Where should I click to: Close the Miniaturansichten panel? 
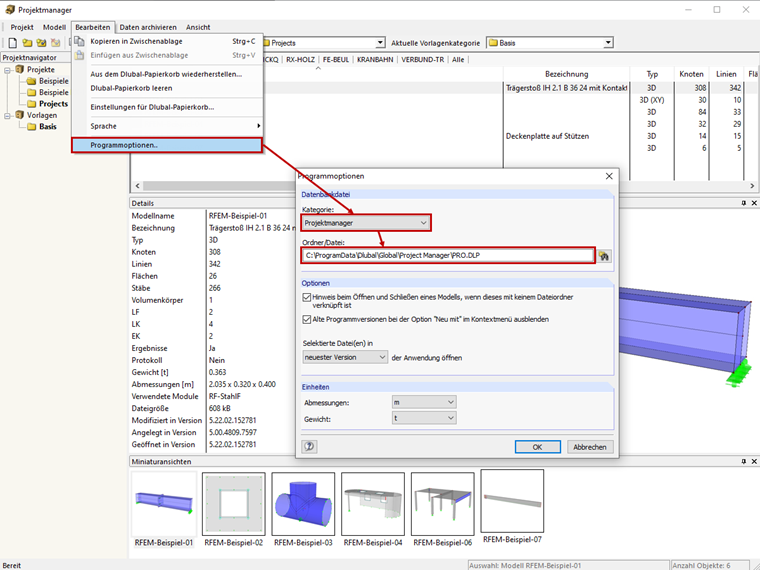pos(754,461)
